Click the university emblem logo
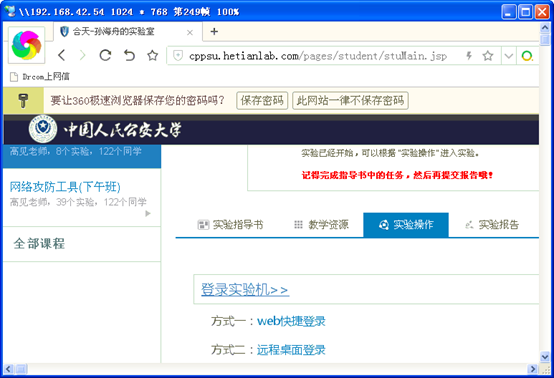The height and width of the screenshot is (378, 554). tap(43, 129)
